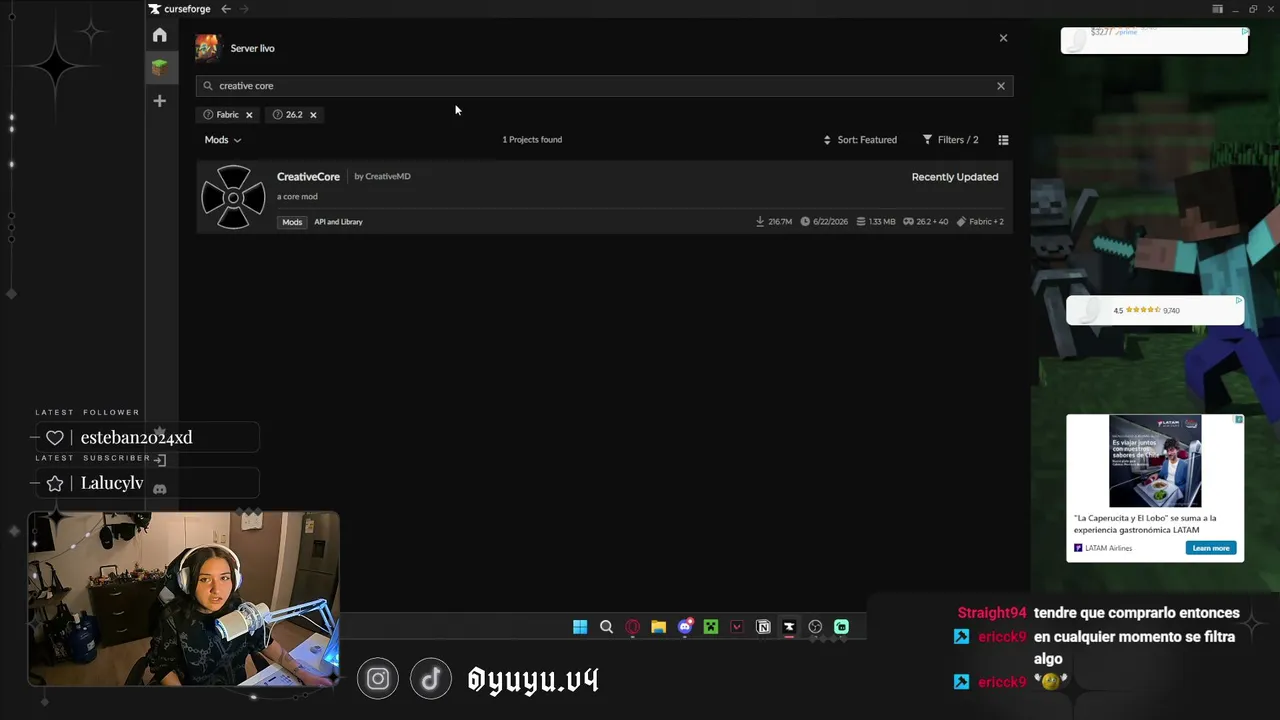Open the red chevron app in taskbar
Viewport: 1280px width, 720px height.
click(x=737, y=627)
